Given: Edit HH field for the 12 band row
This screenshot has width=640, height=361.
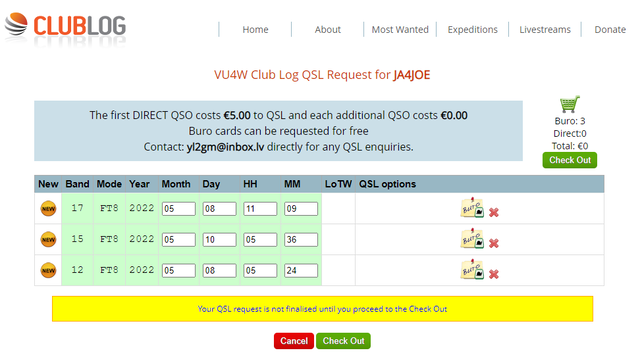Looking at the screenshot, I should coord(260,270).
